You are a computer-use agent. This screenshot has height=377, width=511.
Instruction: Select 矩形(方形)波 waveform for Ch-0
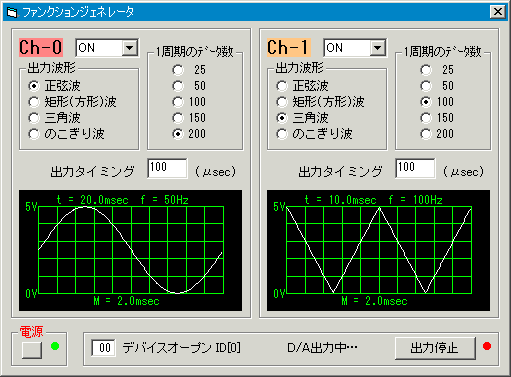(x=72, y=102)
